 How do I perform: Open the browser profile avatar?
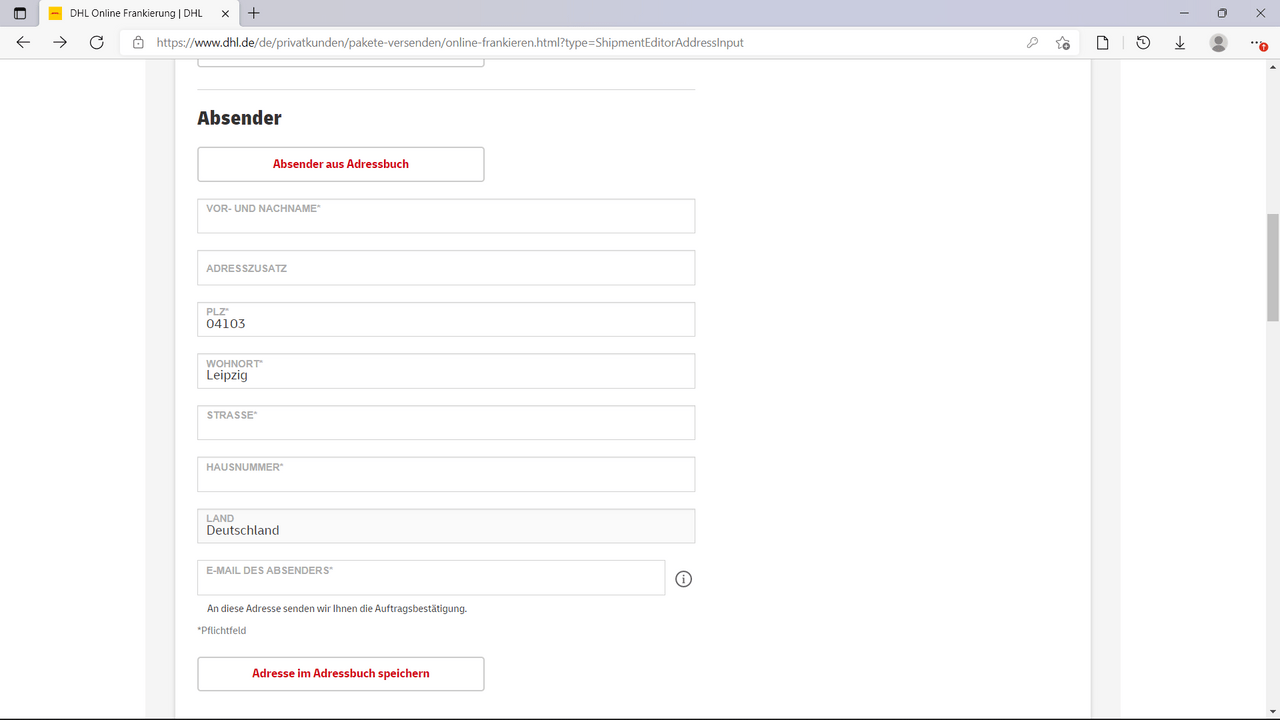pyautogui.click(x=1218, y=43)
